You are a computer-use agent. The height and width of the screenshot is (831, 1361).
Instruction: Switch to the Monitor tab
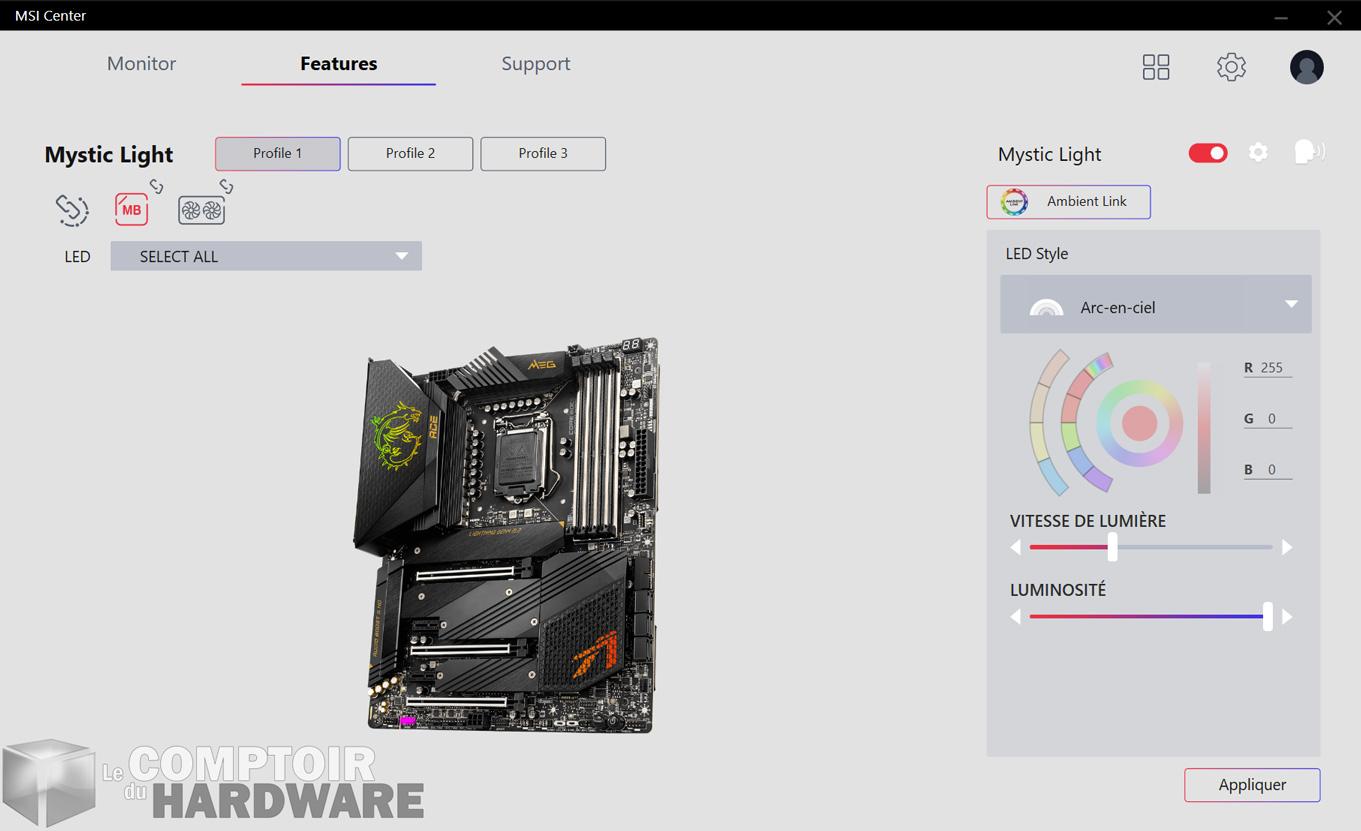pos(141,63)
